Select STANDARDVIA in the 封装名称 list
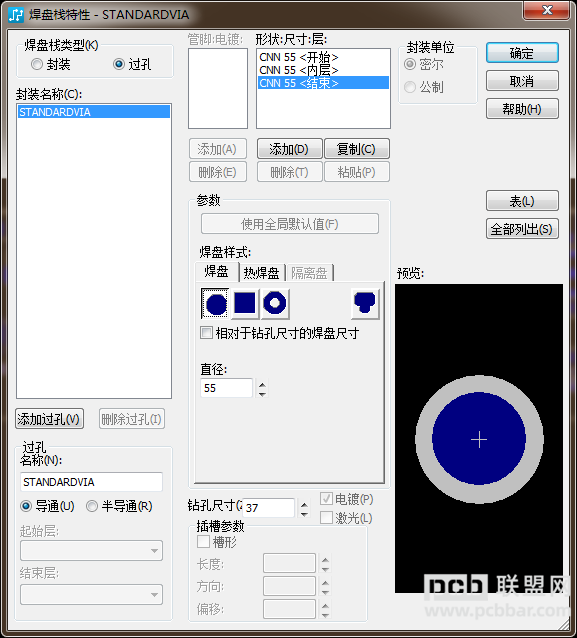 pos(94,112)
